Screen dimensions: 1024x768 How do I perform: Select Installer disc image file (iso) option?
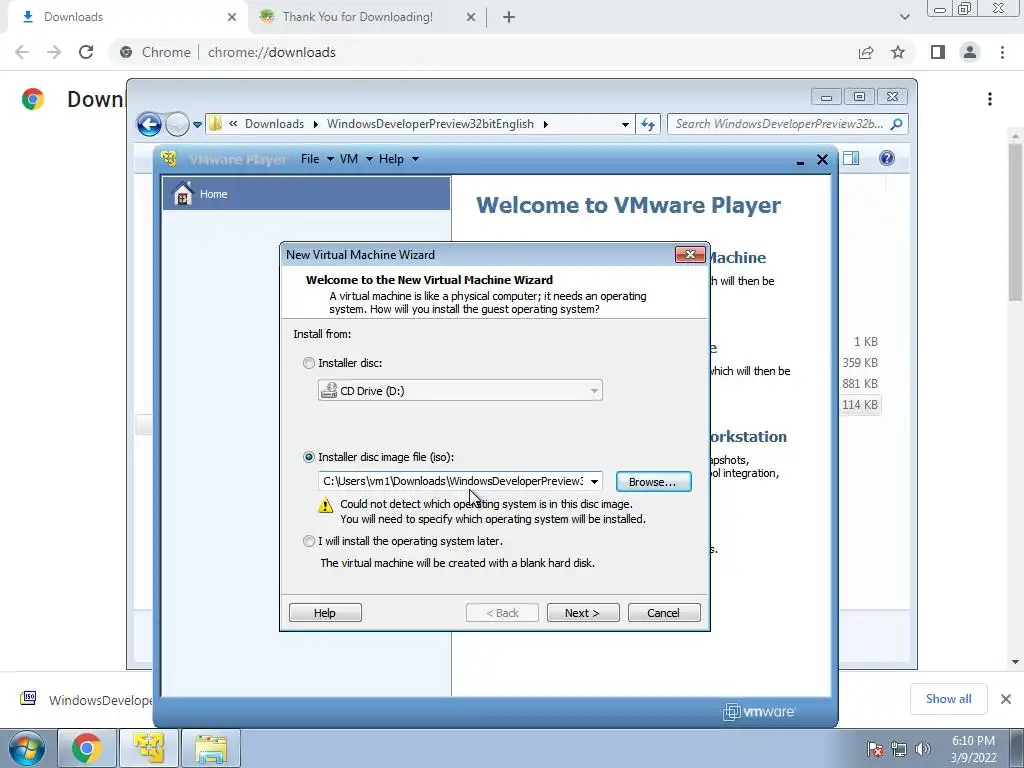click(309, 457)
